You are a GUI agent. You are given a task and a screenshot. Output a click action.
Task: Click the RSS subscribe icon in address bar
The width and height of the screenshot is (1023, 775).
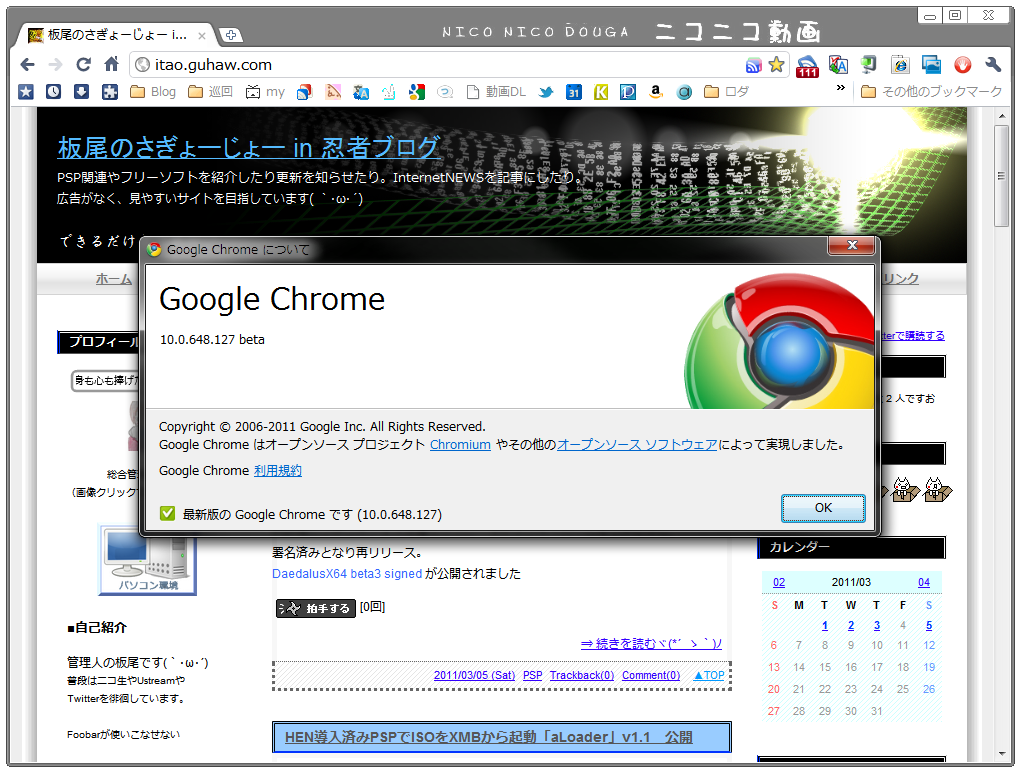click(754, 65)
